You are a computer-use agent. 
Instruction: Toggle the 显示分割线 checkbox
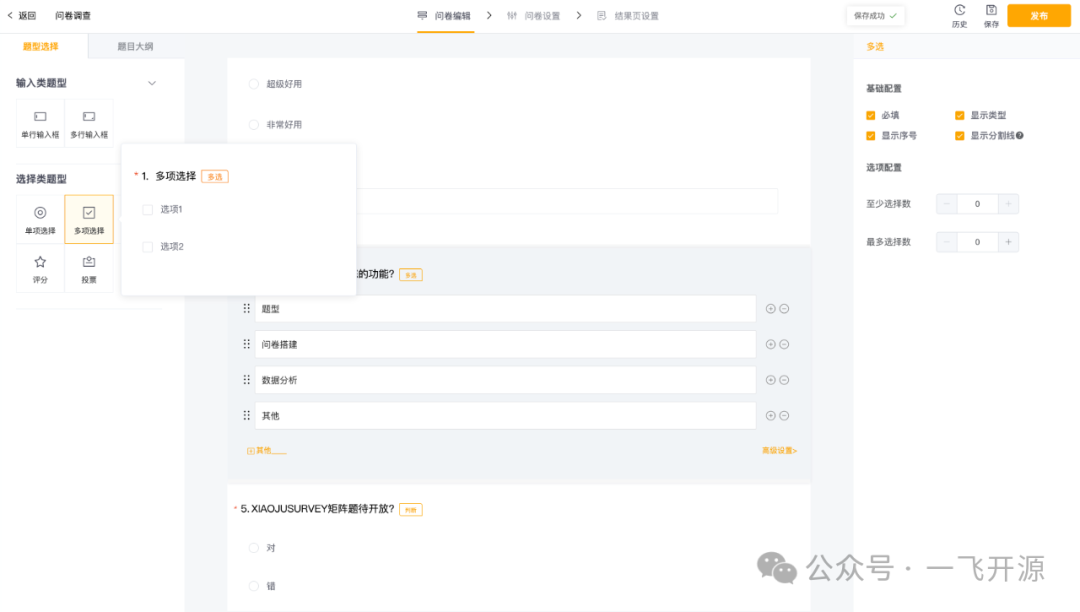point(959,136)
